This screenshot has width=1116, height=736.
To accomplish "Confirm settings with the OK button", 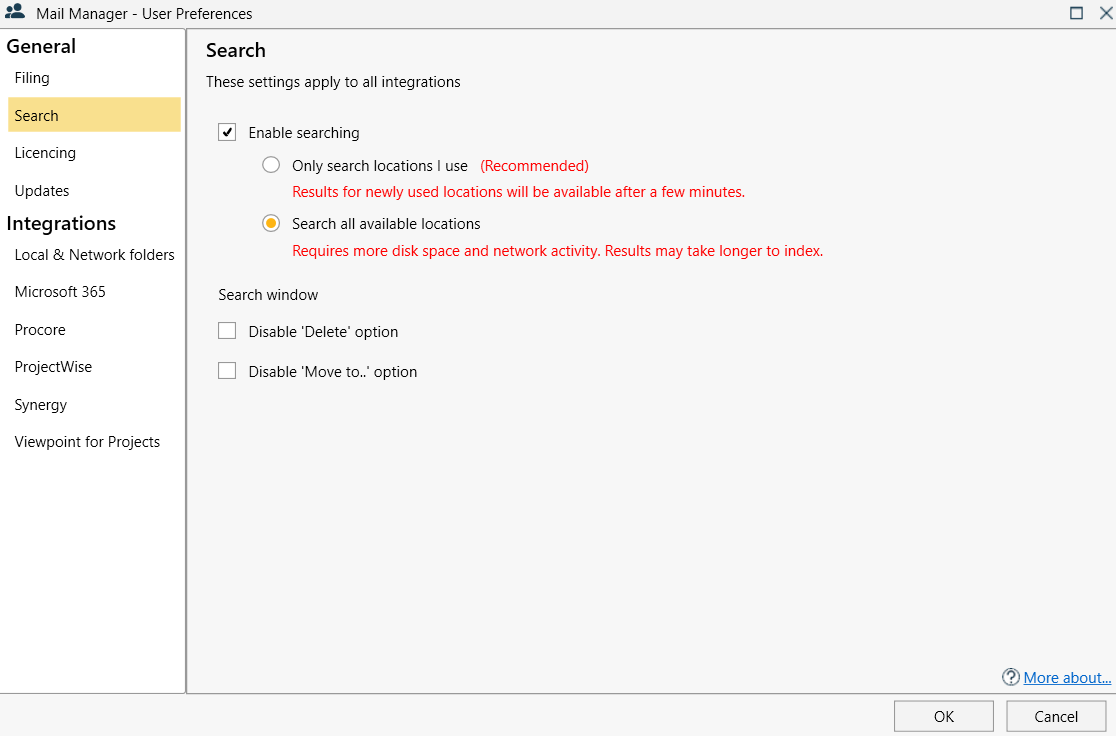I will point(943,715).
